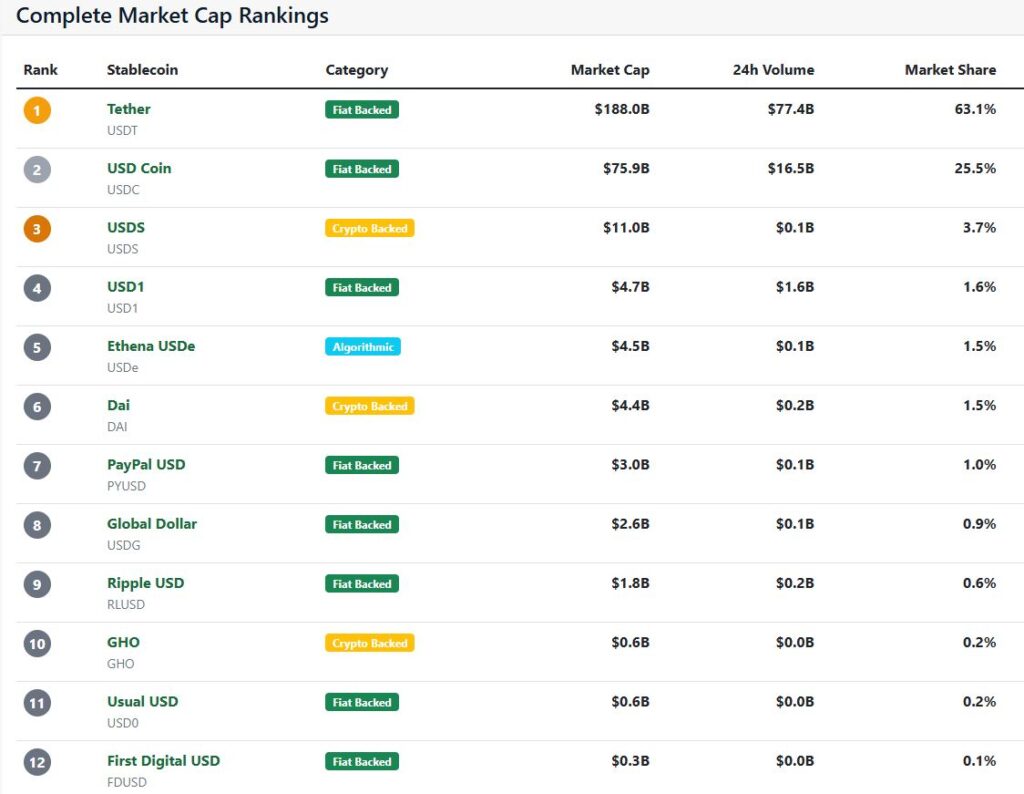Click the rank 5 badge
The width and height of the screenshot is (1024, 794).
[x=37, y=347]
